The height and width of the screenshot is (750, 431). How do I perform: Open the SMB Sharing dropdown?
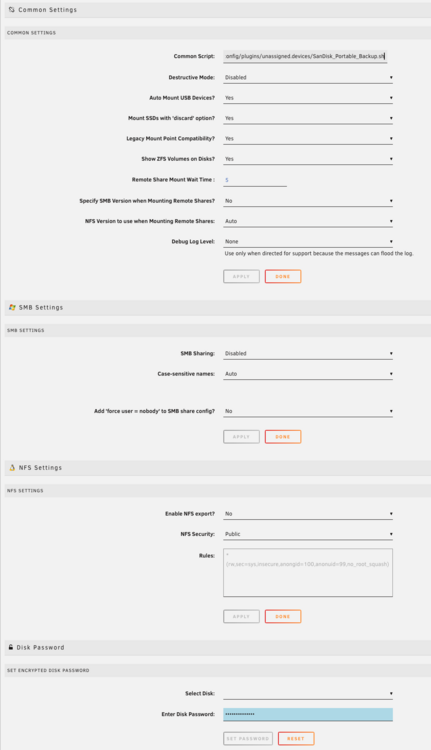[x=308, y=353]
